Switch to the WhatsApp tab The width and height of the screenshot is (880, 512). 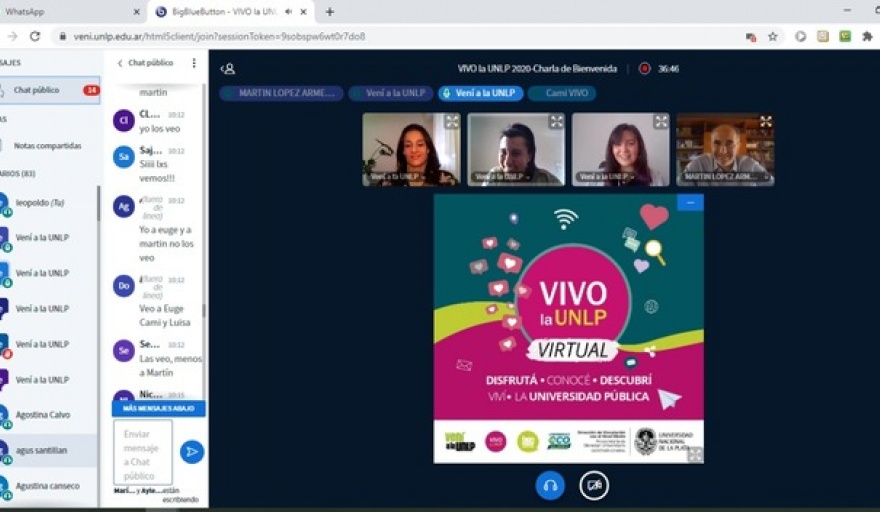coord(70,12)
